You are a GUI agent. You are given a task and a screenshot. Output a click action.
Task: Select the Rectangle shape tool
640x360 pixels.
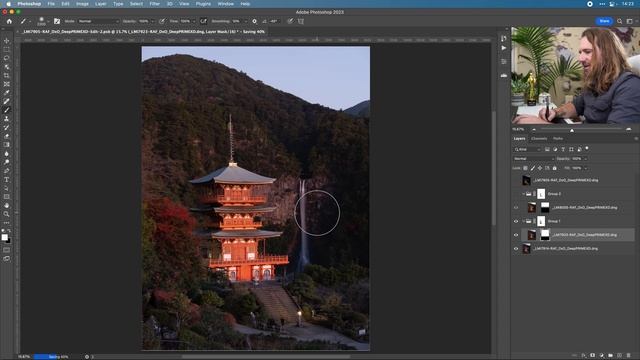[x=7, y=197]
